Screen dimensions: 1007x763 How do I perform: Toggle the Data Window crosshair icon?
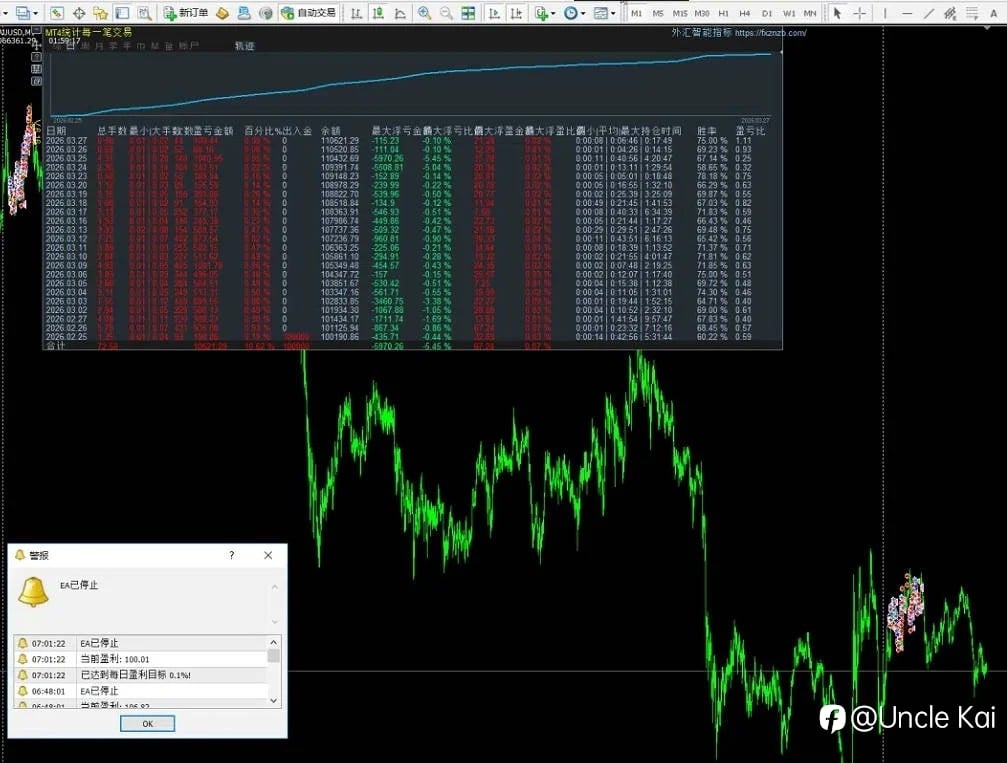[78, 13]
